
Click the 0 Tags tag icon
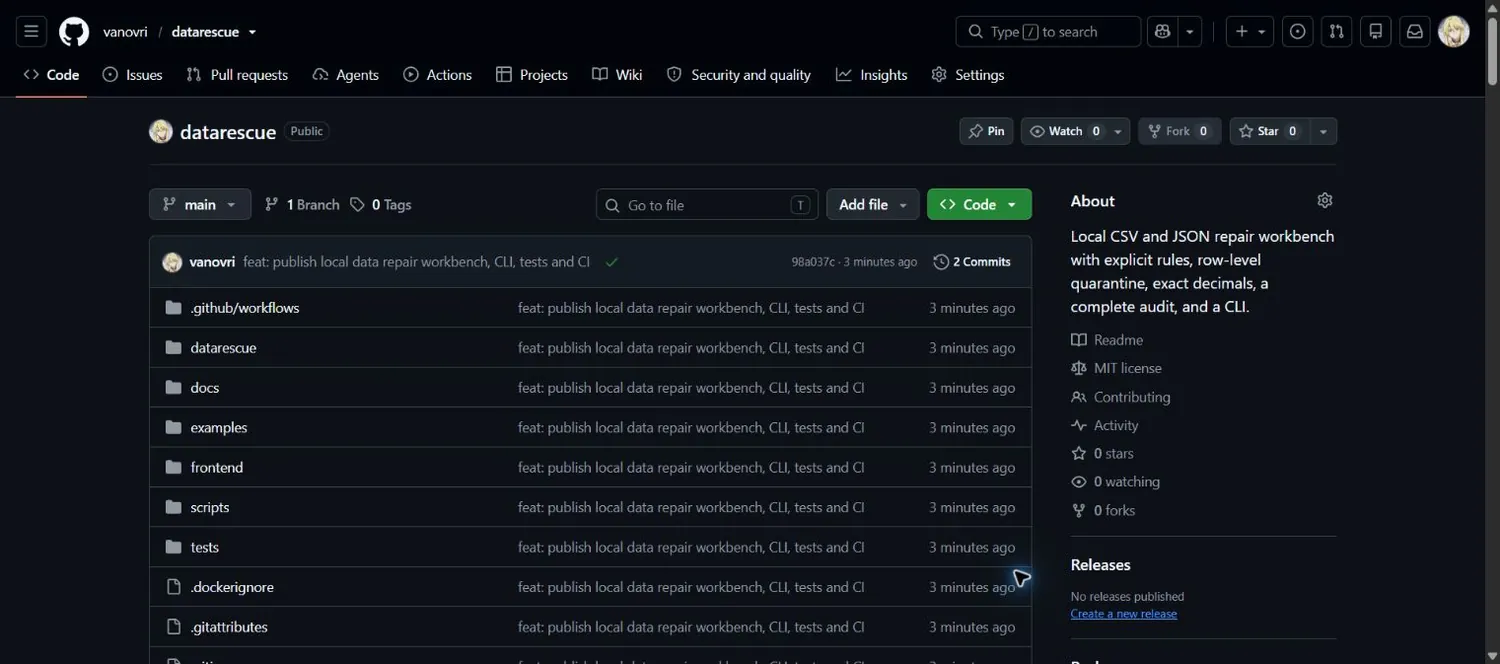pyautogui.click(x=357, y=205)
